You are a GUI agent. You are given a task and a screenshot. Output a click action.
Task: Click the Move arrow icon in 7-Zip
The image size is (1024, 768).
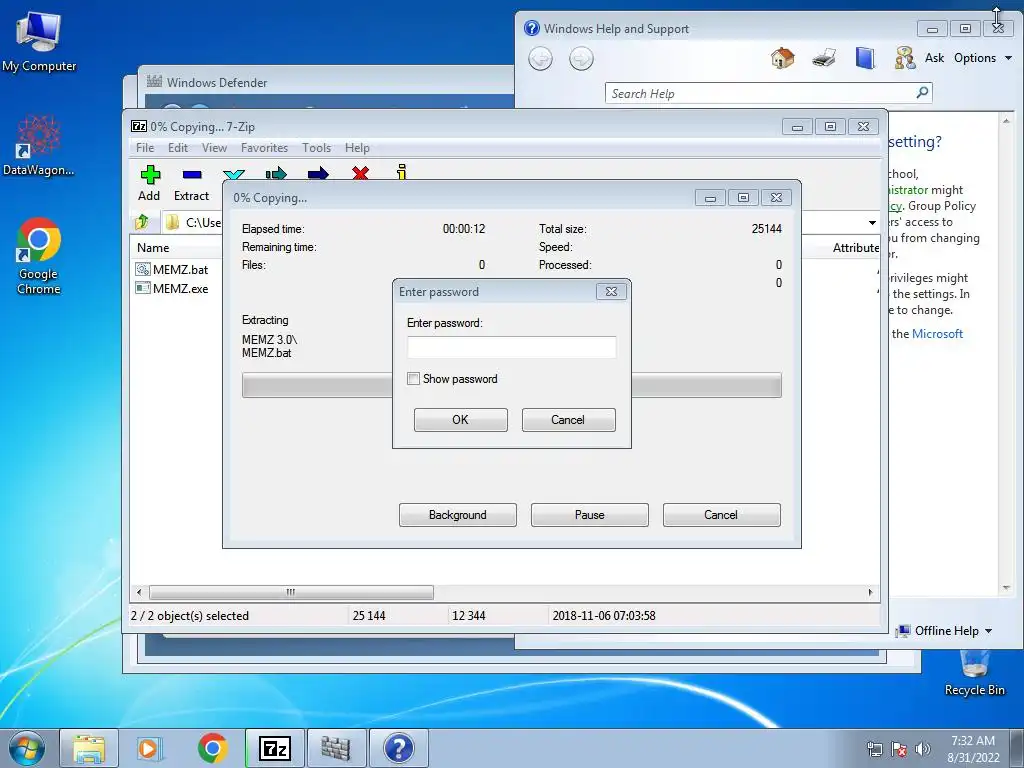pos(318,174)
